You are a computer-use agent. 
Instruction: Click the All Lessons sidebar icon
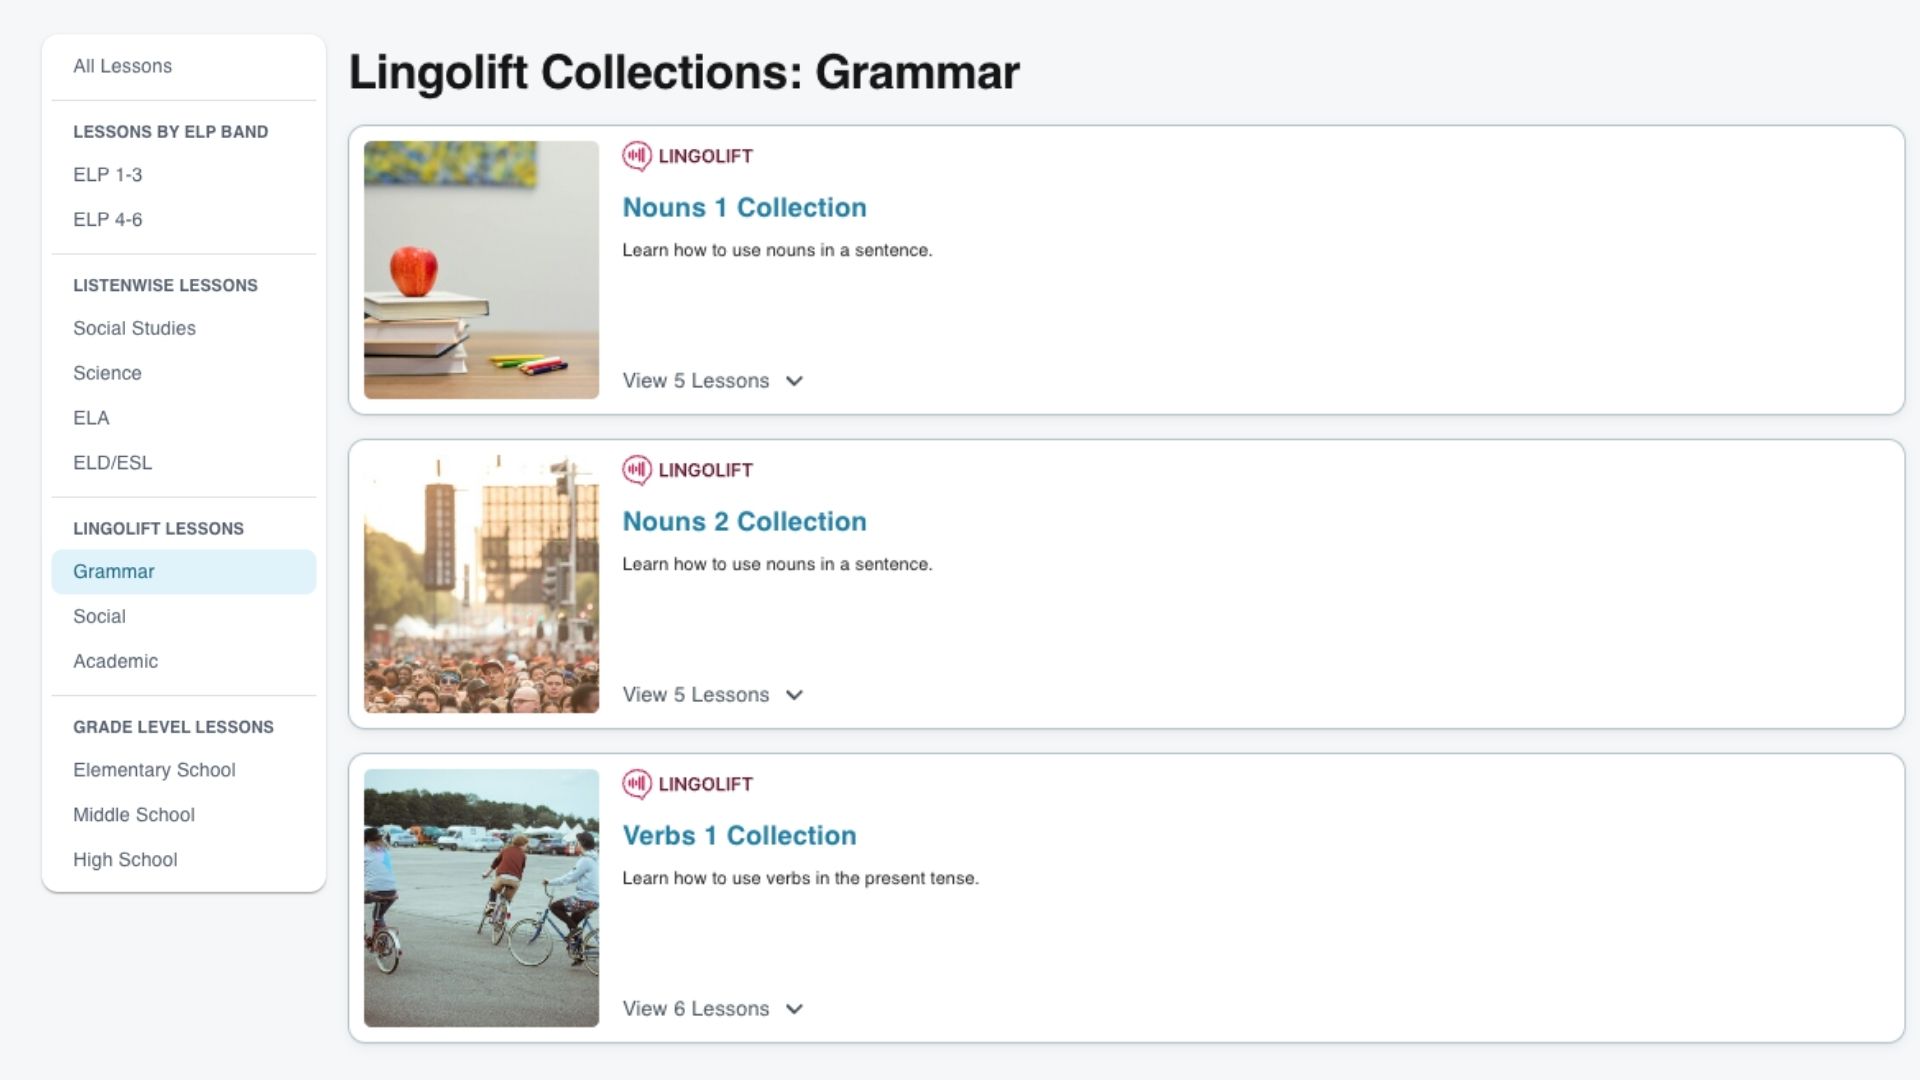[x=123, y=65]
